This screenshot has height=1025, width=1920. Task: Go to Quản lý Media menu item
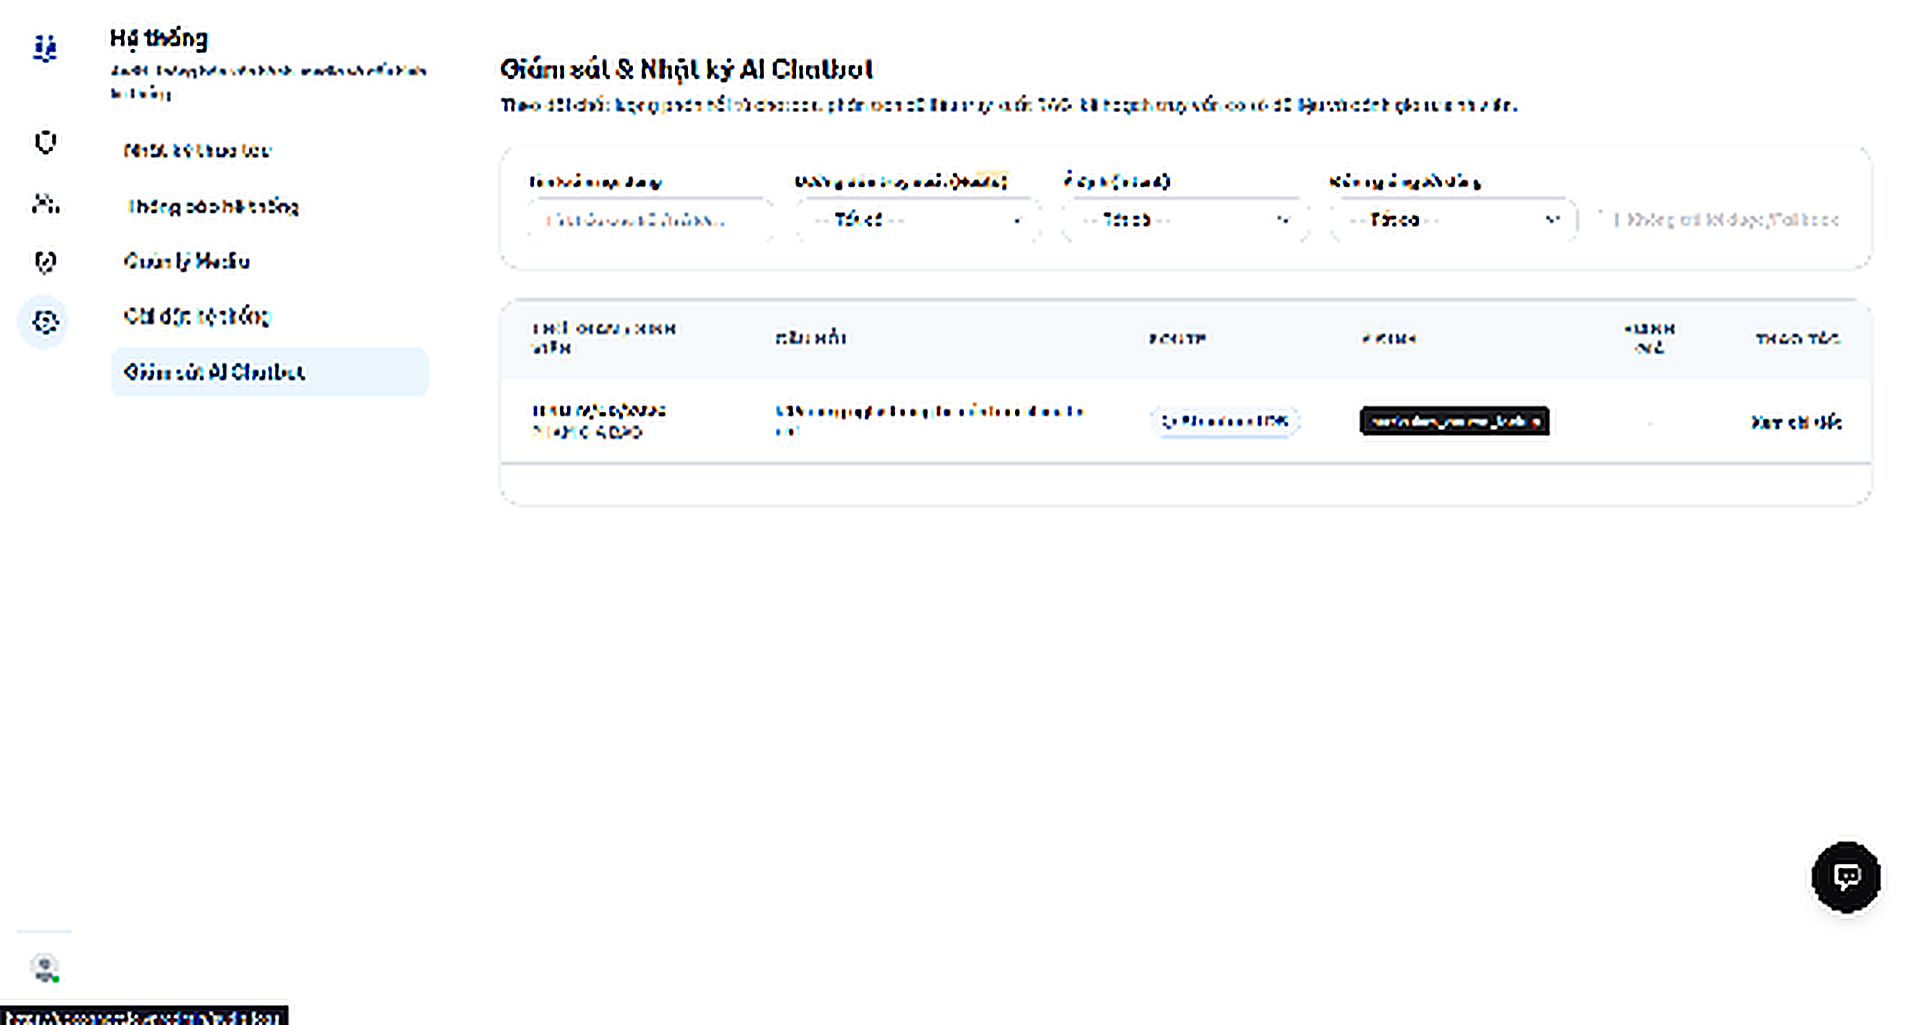[x=270, y=261]
